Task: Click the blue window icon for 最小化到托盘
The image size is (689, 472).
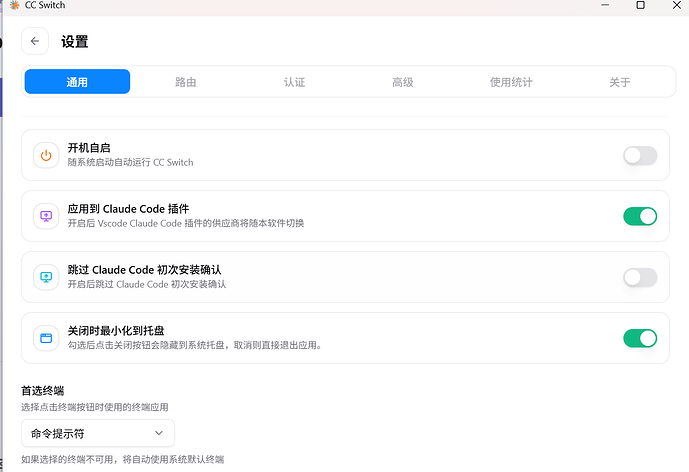Action: [x=46, y=338]
